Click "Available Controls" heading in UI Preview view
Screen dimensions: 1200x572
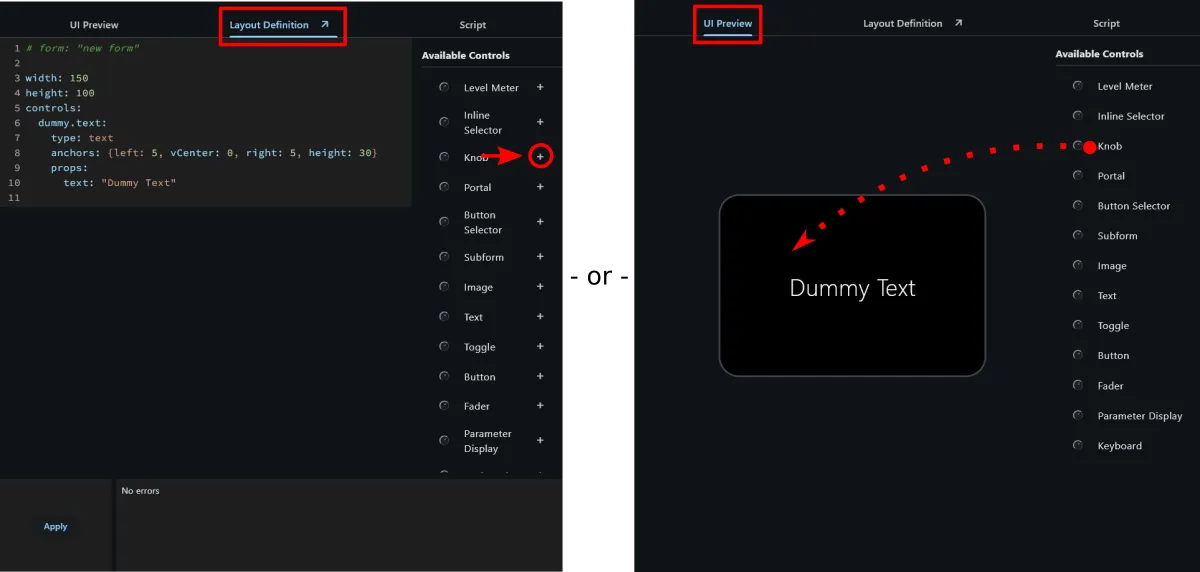pyautogui.click(x=1099, y=54)
